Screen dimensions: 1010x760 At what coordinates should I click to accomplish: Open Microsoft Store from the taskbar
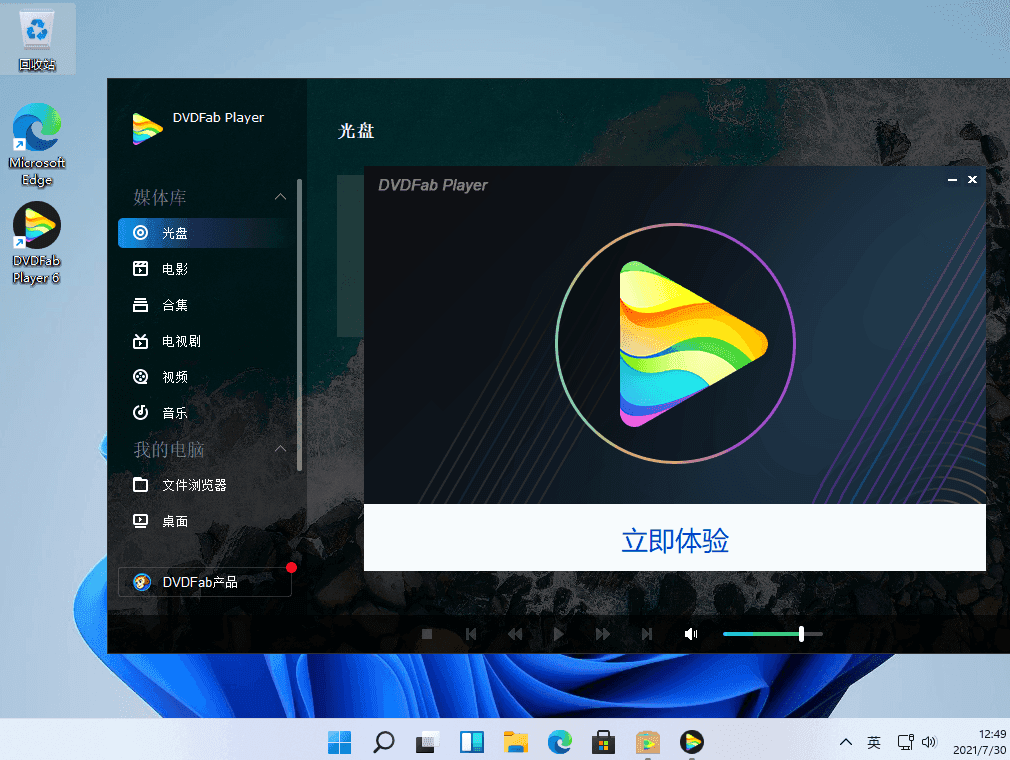(x=604, y=742)
